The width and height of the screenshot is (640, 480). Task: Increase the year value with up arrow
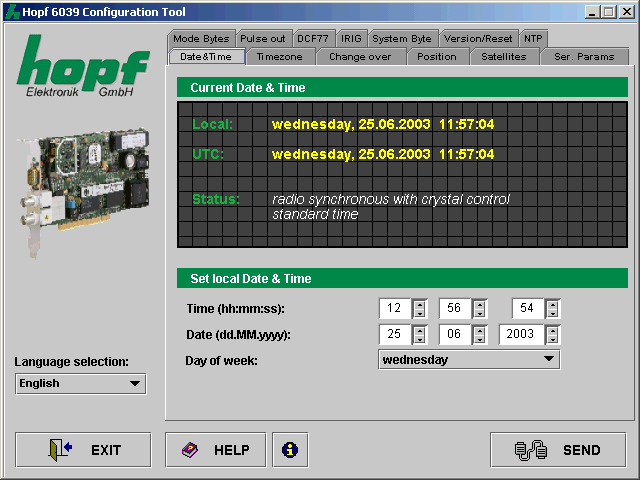pos(553,330)
